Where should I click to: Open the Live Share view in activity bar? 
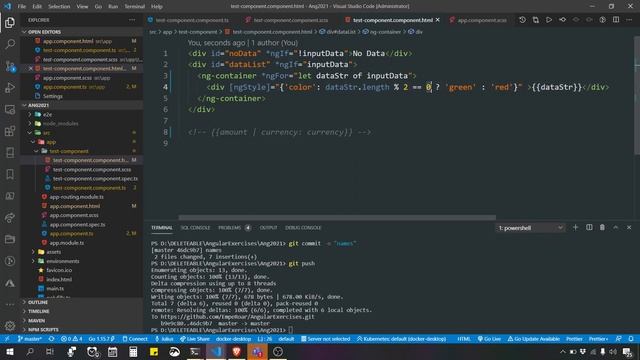pos(10,218)
